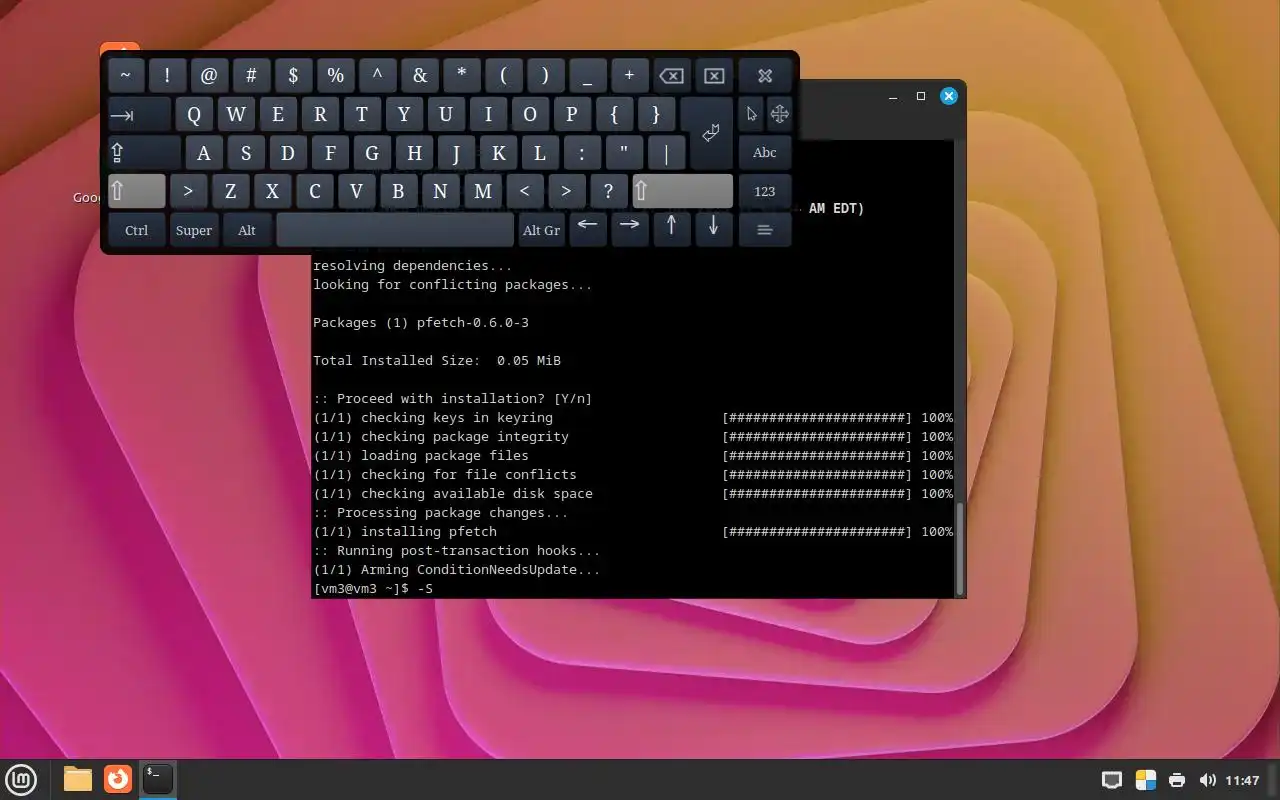
Task: Tap the underscore key
Action: point(587,75)
